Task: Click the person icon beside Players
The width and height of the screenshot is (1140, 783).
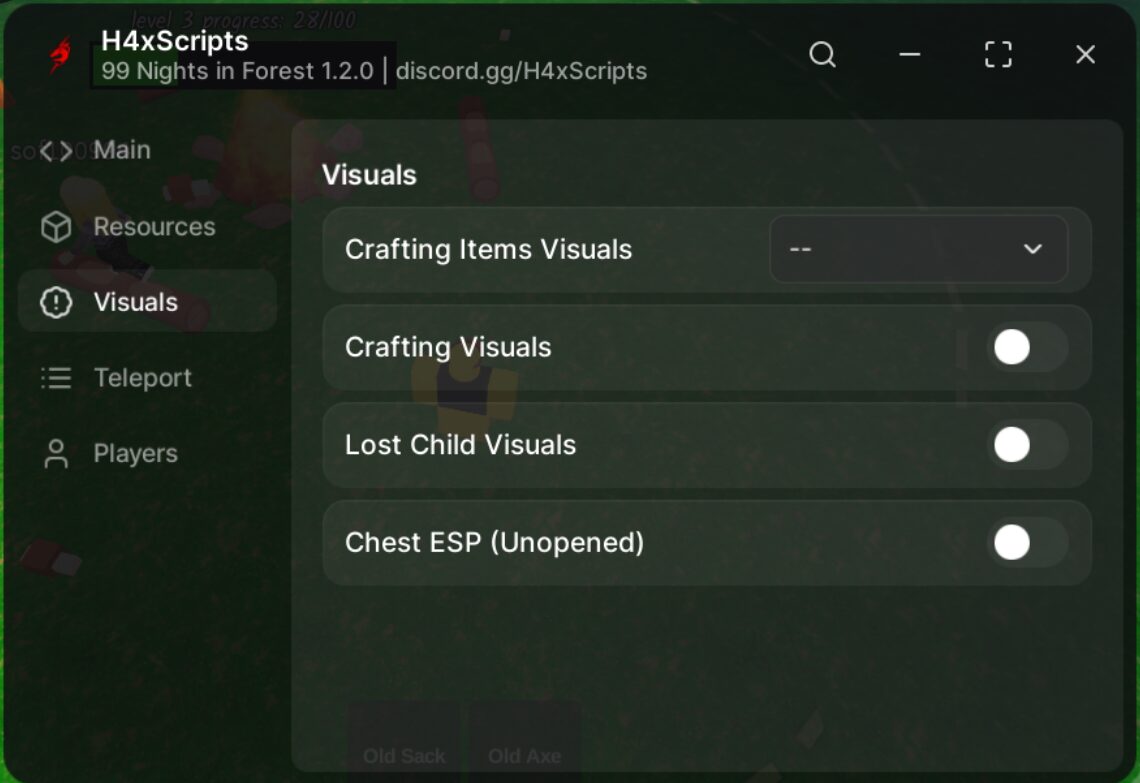Action: pos(56,454)
